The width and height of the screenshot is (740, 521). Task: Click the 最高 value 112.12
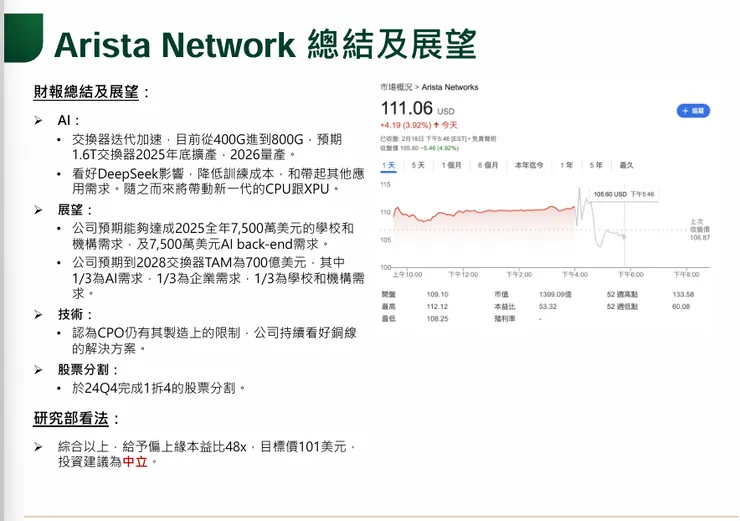(437, 307)
